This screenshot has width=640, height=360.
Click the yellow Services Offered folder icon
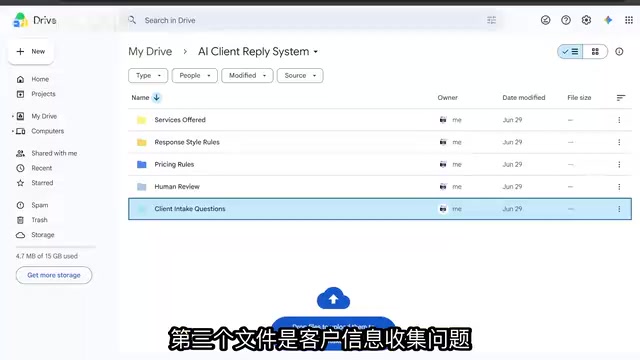tap(142, 120)
